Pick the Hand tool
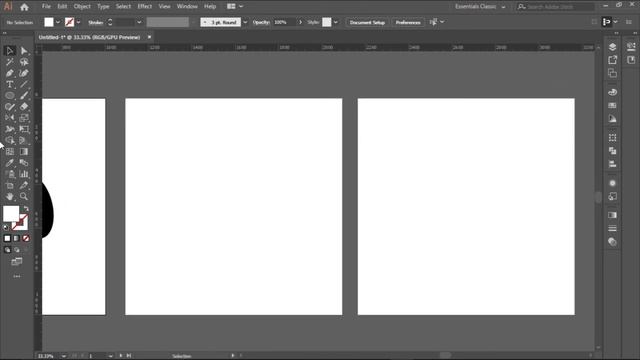 tap(10, 196)
